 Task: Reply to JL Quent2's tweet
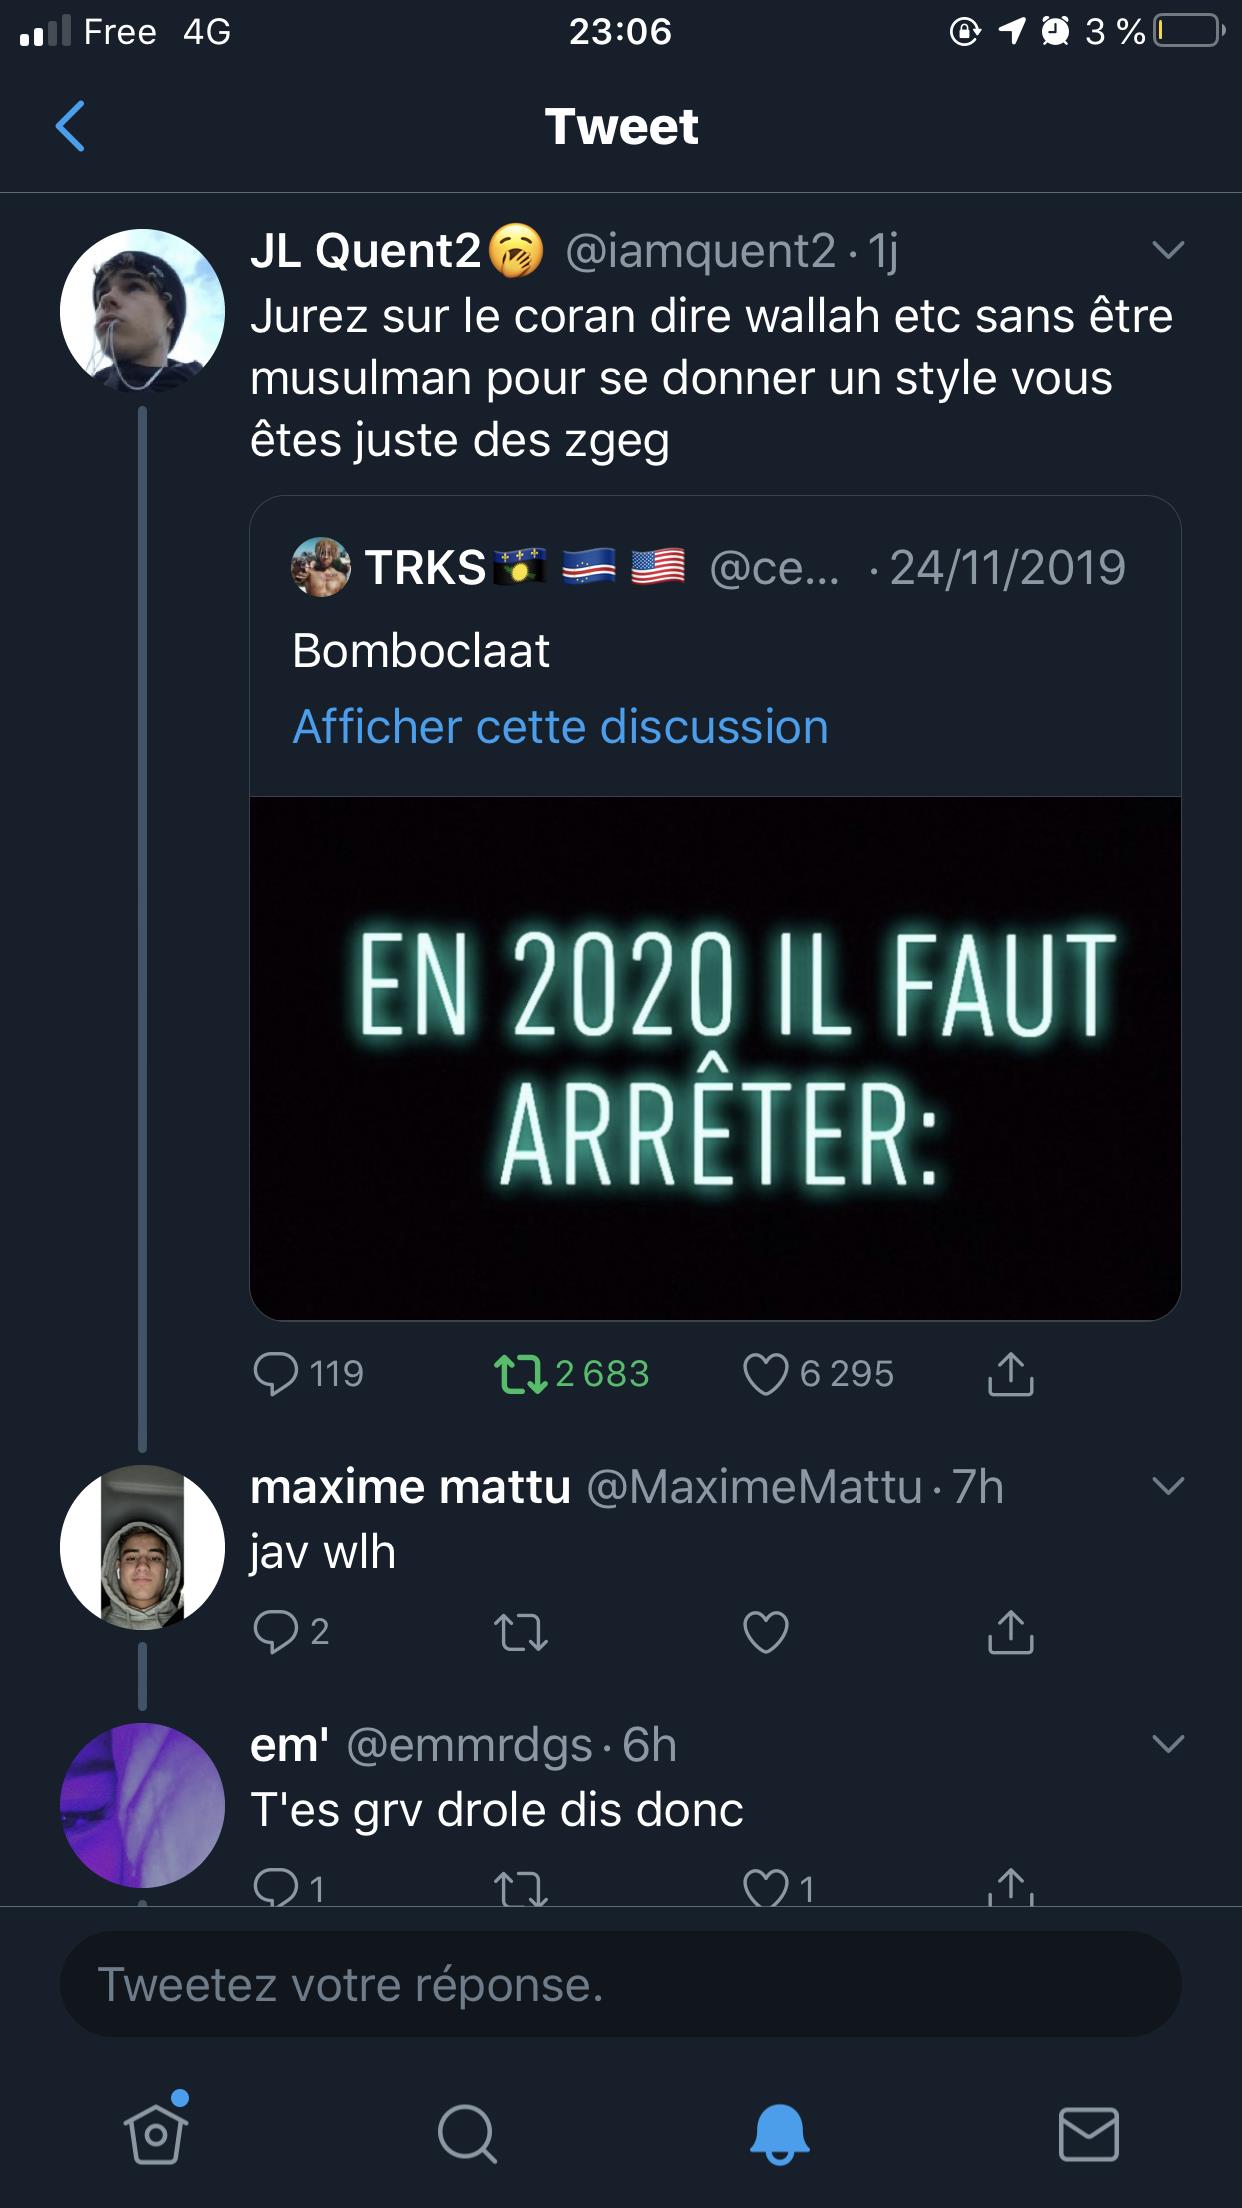(276, 1374)
